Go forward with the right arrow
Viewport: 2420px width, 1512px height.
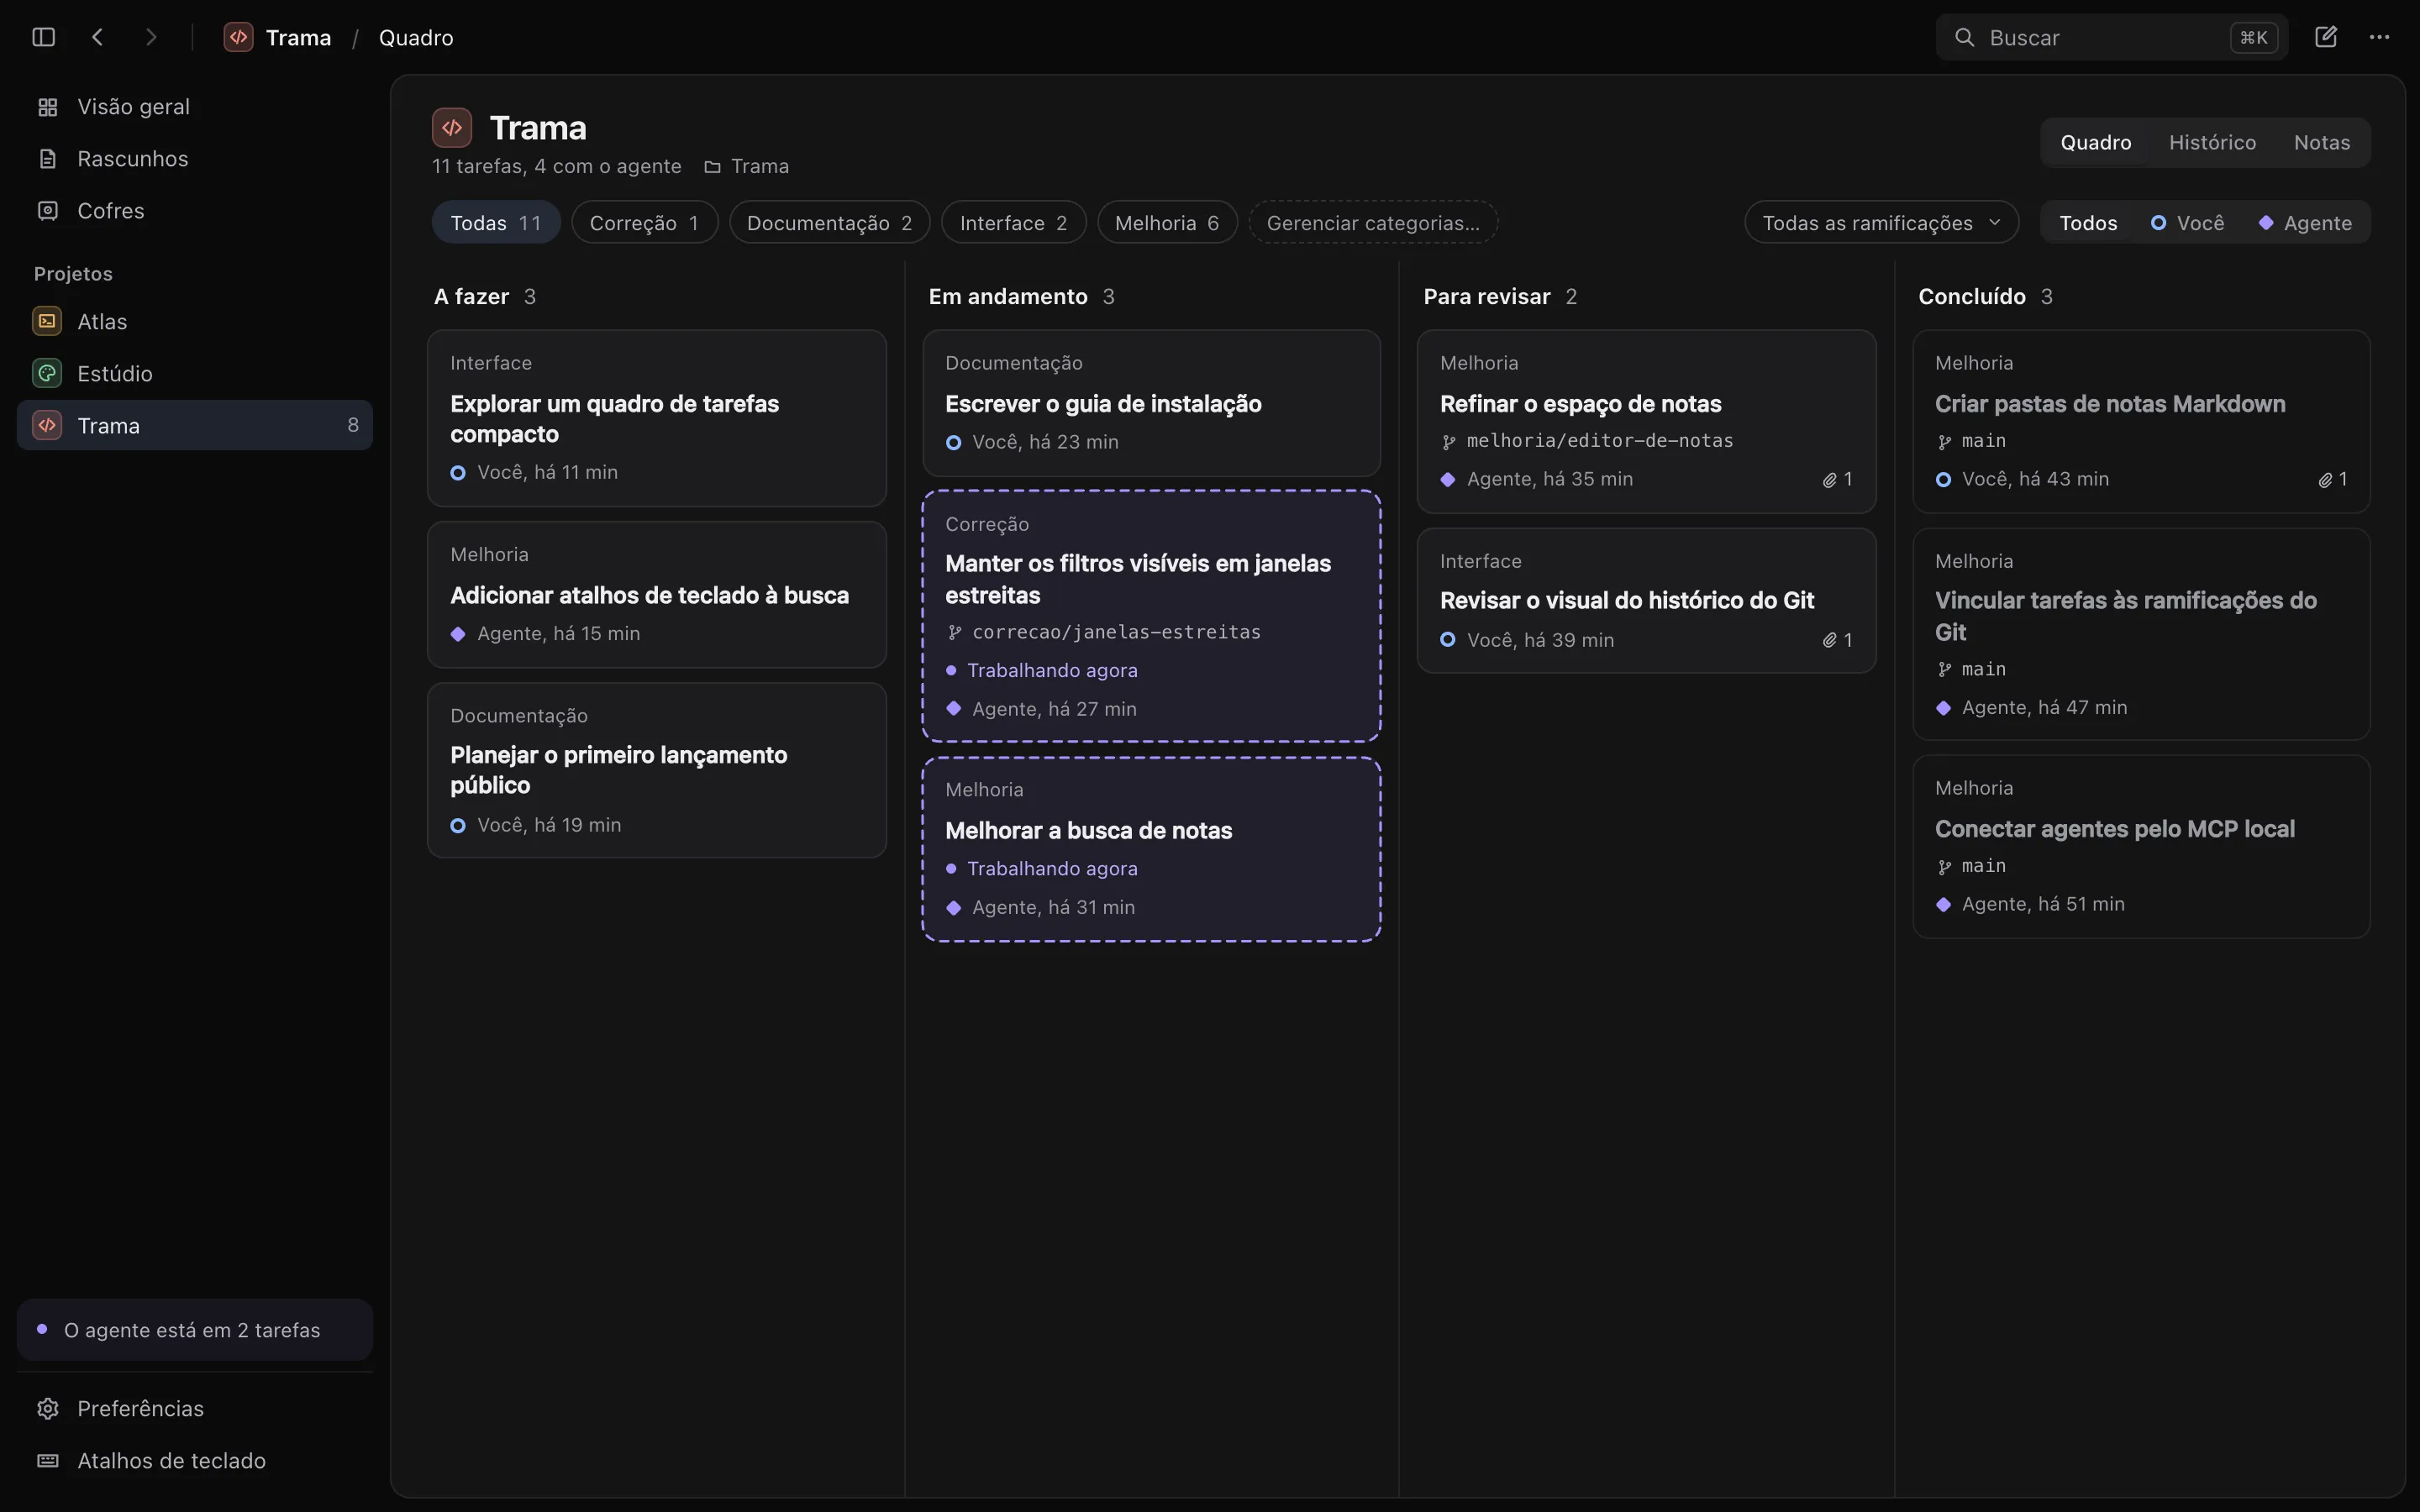pyautogui.click(x=151, y=37)
